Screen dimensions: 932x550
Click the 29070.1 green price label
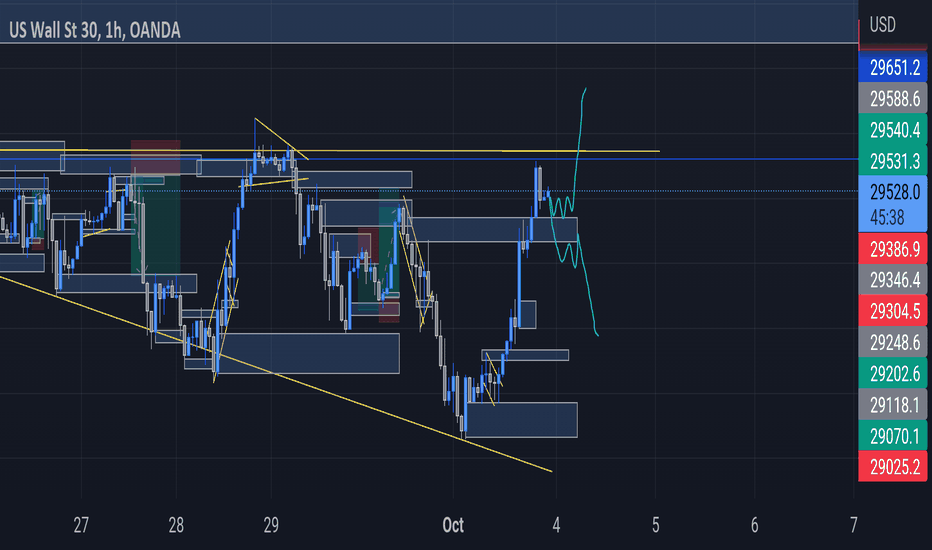pos(893,436)
